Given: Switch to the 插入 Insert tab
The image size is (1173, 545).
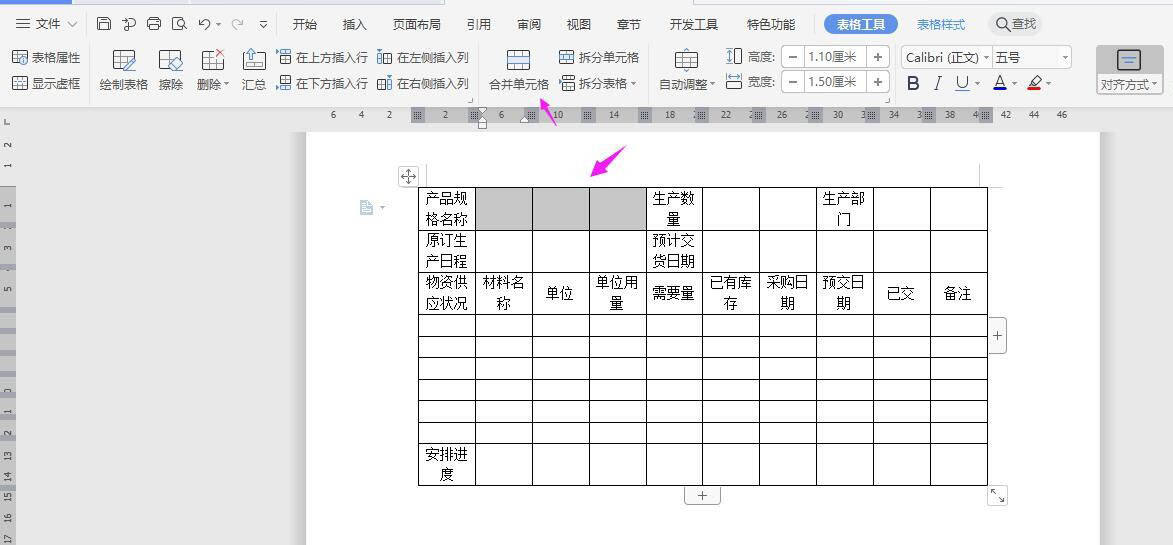Looking at the screenshot, I should 355,24.
